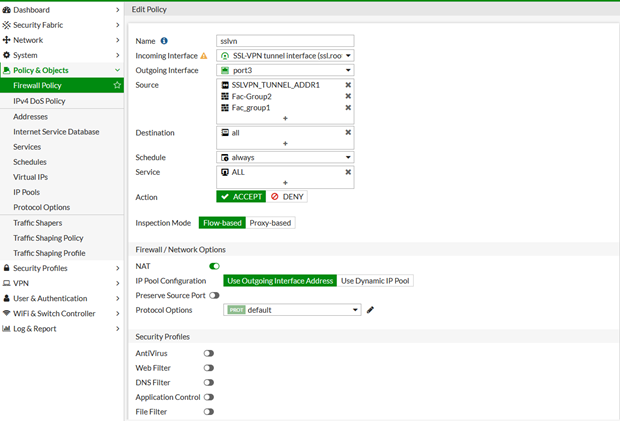620x421 pixels.
Task: Click the plus to add a Source
Action: (x=285, y=119)
